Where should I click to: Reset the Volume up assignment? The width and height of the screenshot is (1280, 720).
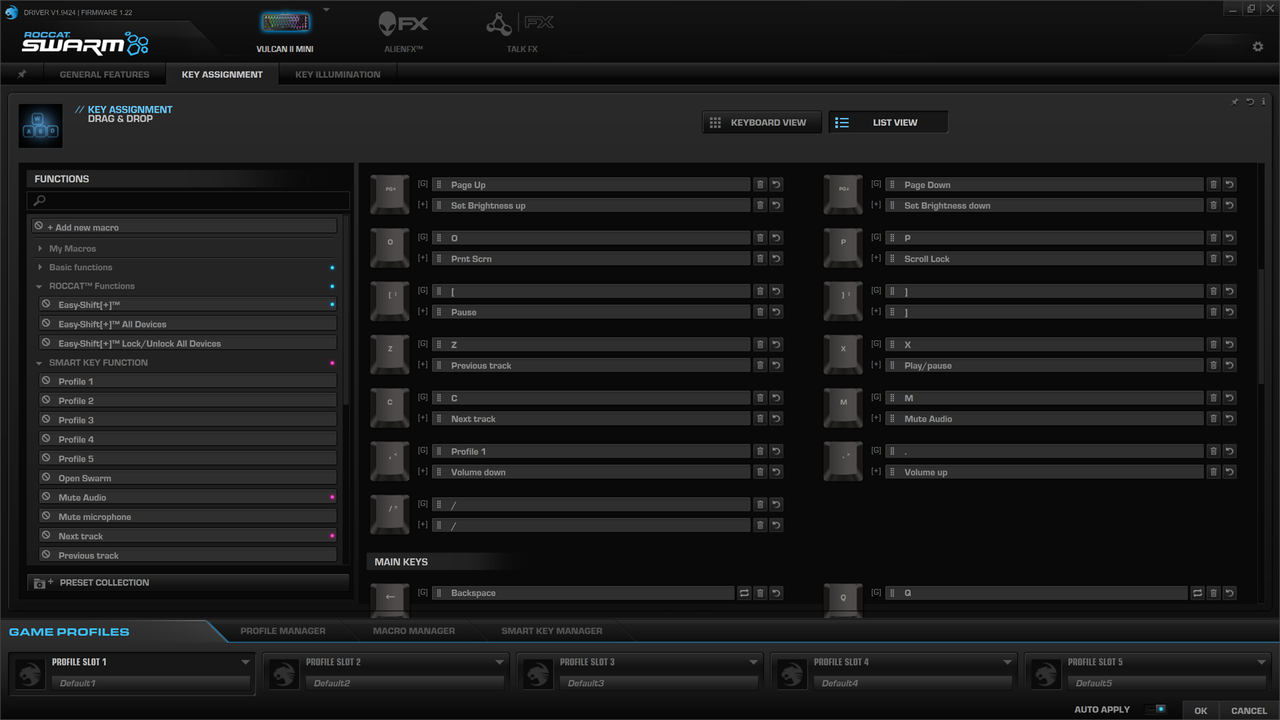[1229, 472]
